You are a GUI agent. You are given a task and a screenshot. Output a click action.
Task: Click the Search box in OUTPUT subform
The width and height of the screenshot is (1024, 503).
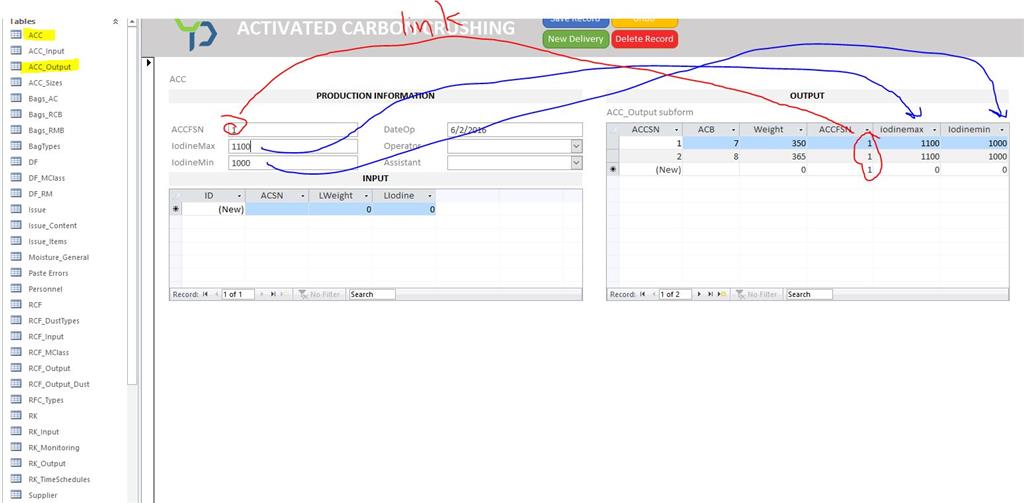808,295
